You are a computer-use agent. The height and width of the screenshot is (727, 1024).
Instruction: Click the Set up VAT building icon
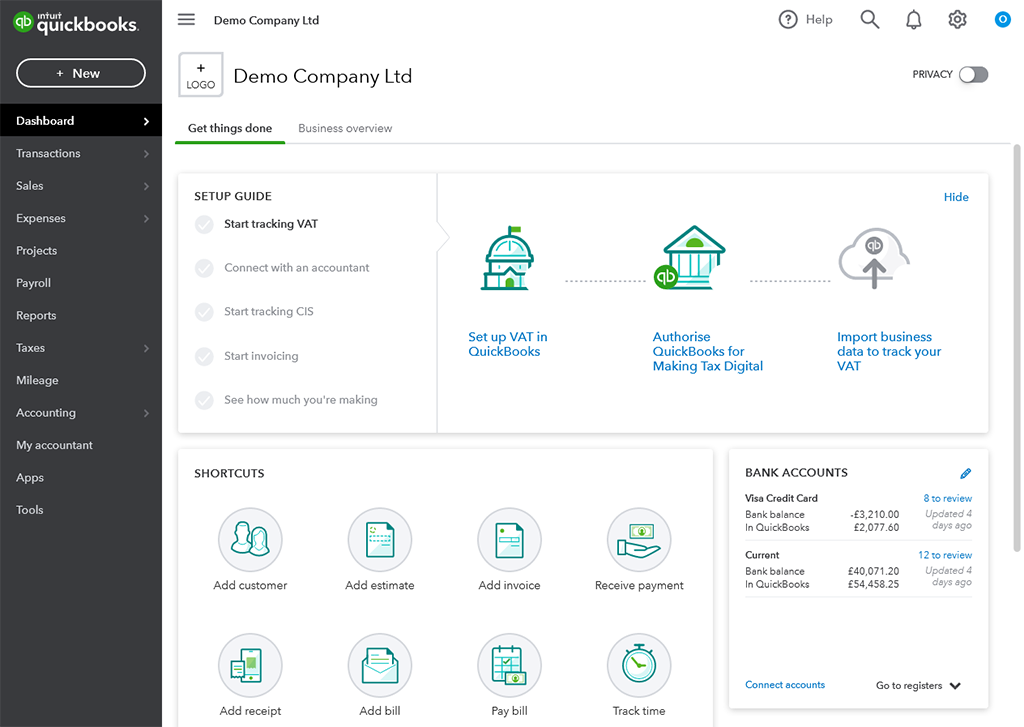point(507,258)
